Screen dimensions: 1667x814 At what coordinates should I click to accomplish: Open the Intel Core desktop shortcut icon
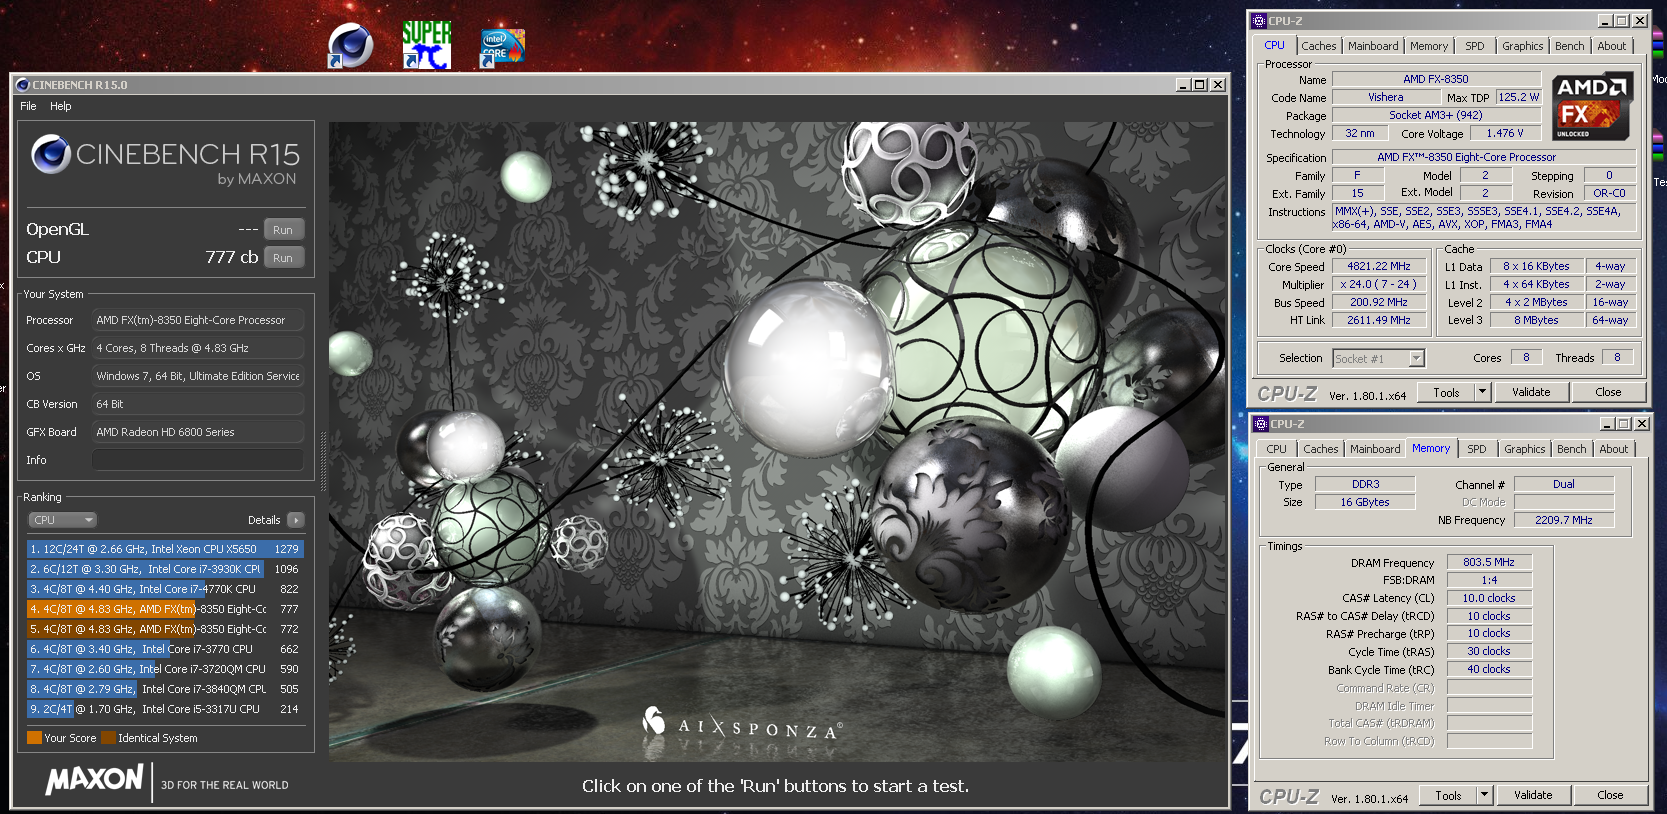pos(502,46)
